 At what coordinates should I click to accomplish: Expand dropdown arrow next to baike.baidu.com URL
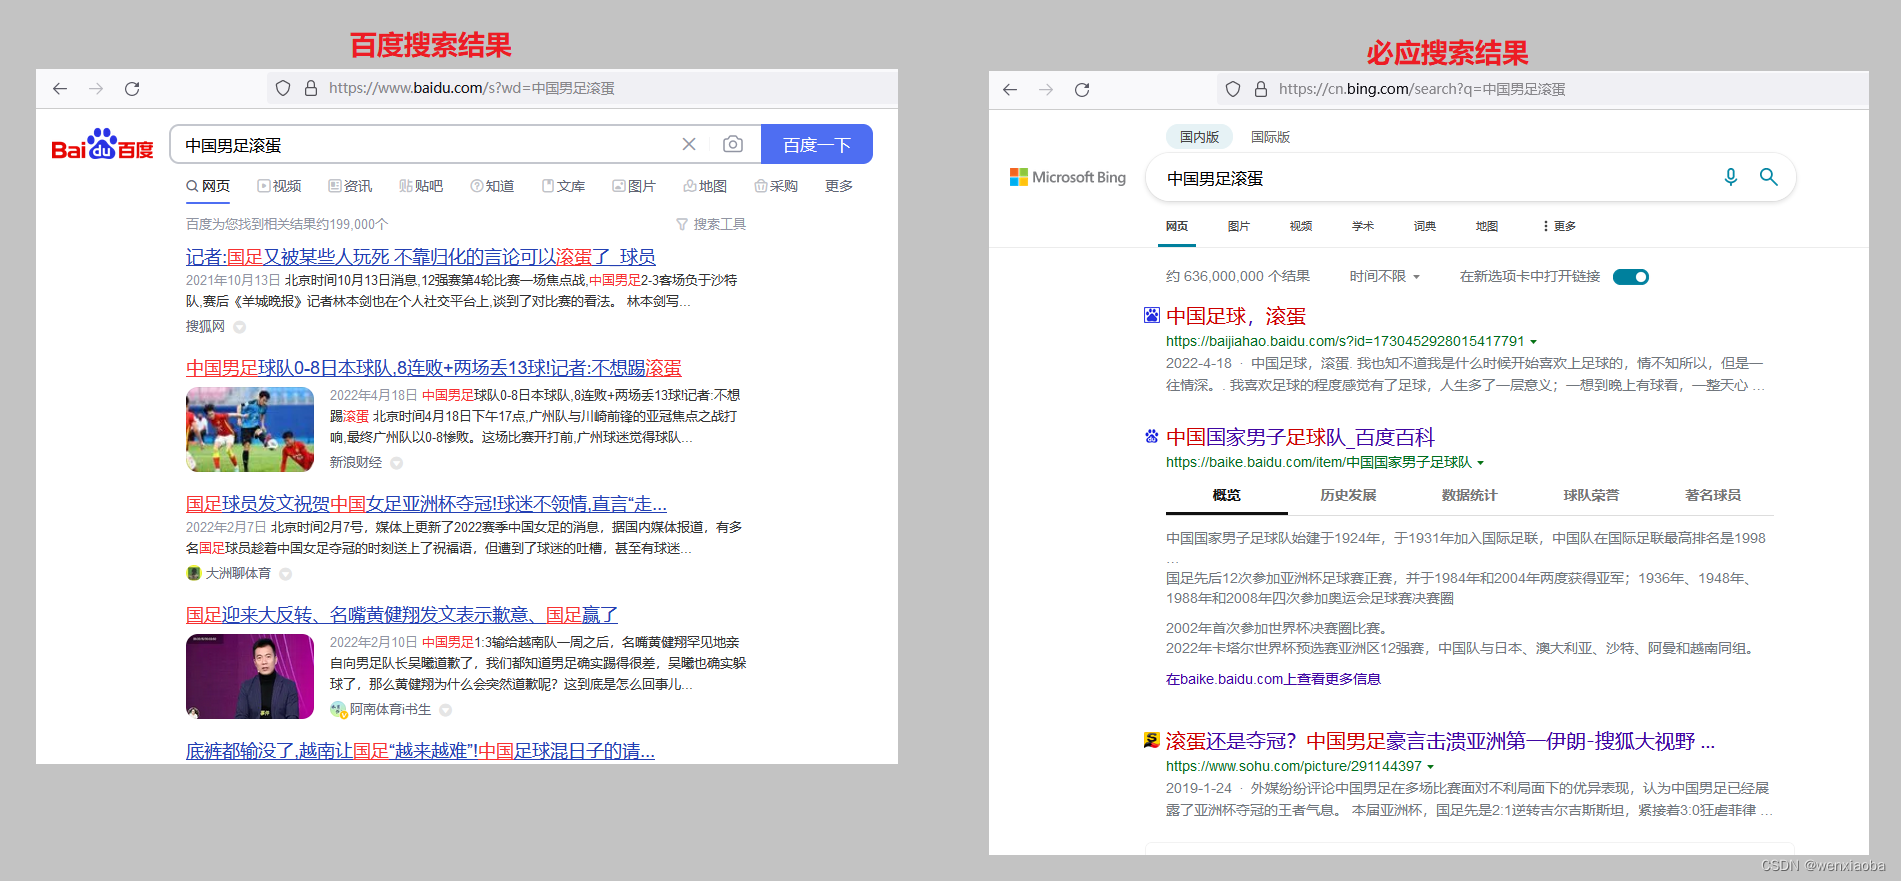(1481, 463)
